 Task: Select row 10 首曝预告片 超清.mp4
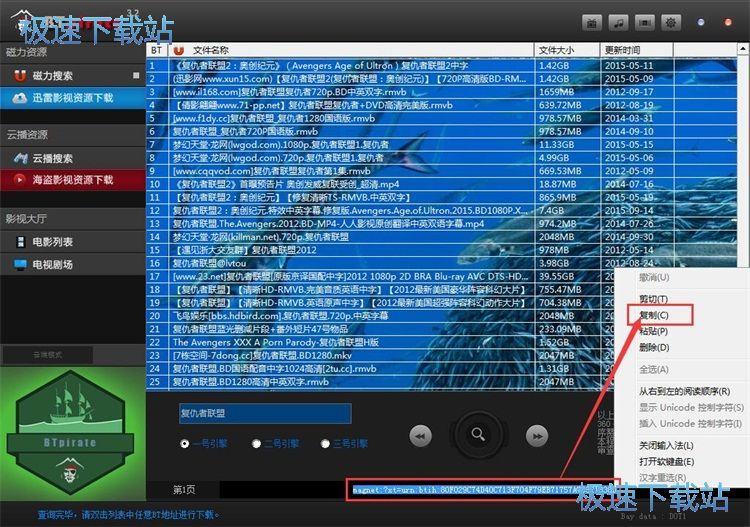[441, 184]
